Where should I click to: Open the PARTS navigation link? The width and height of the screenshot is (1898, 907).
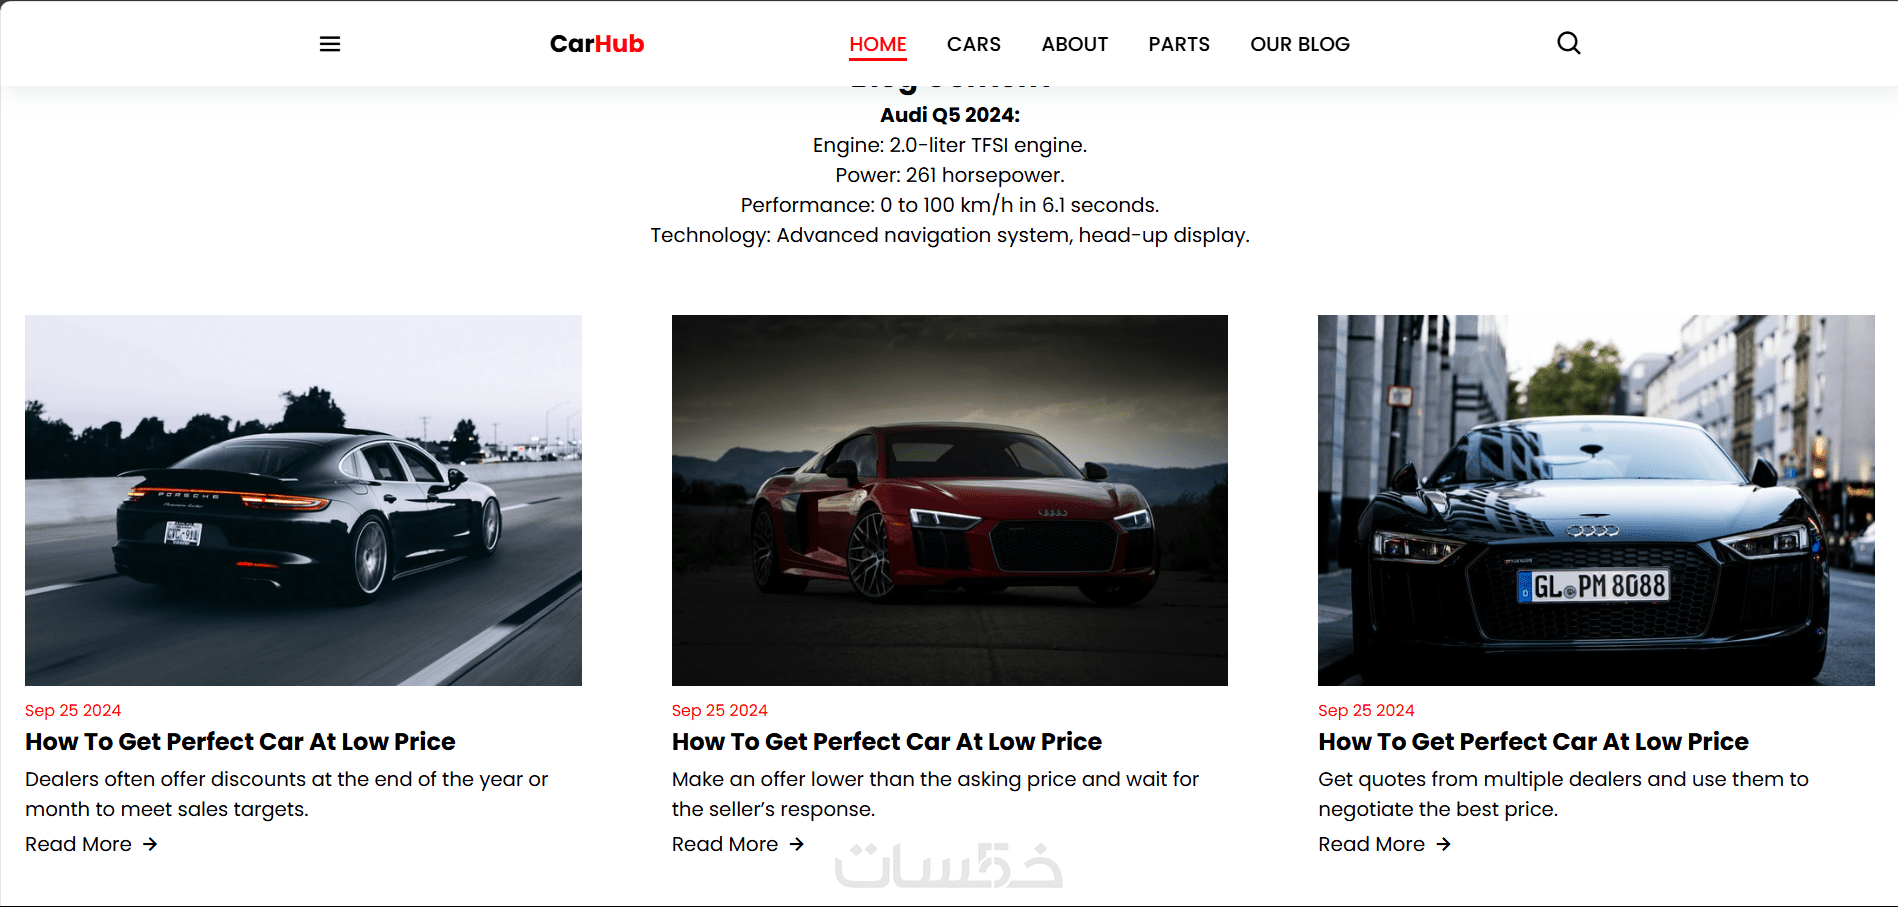click(x=1179, y=44)
